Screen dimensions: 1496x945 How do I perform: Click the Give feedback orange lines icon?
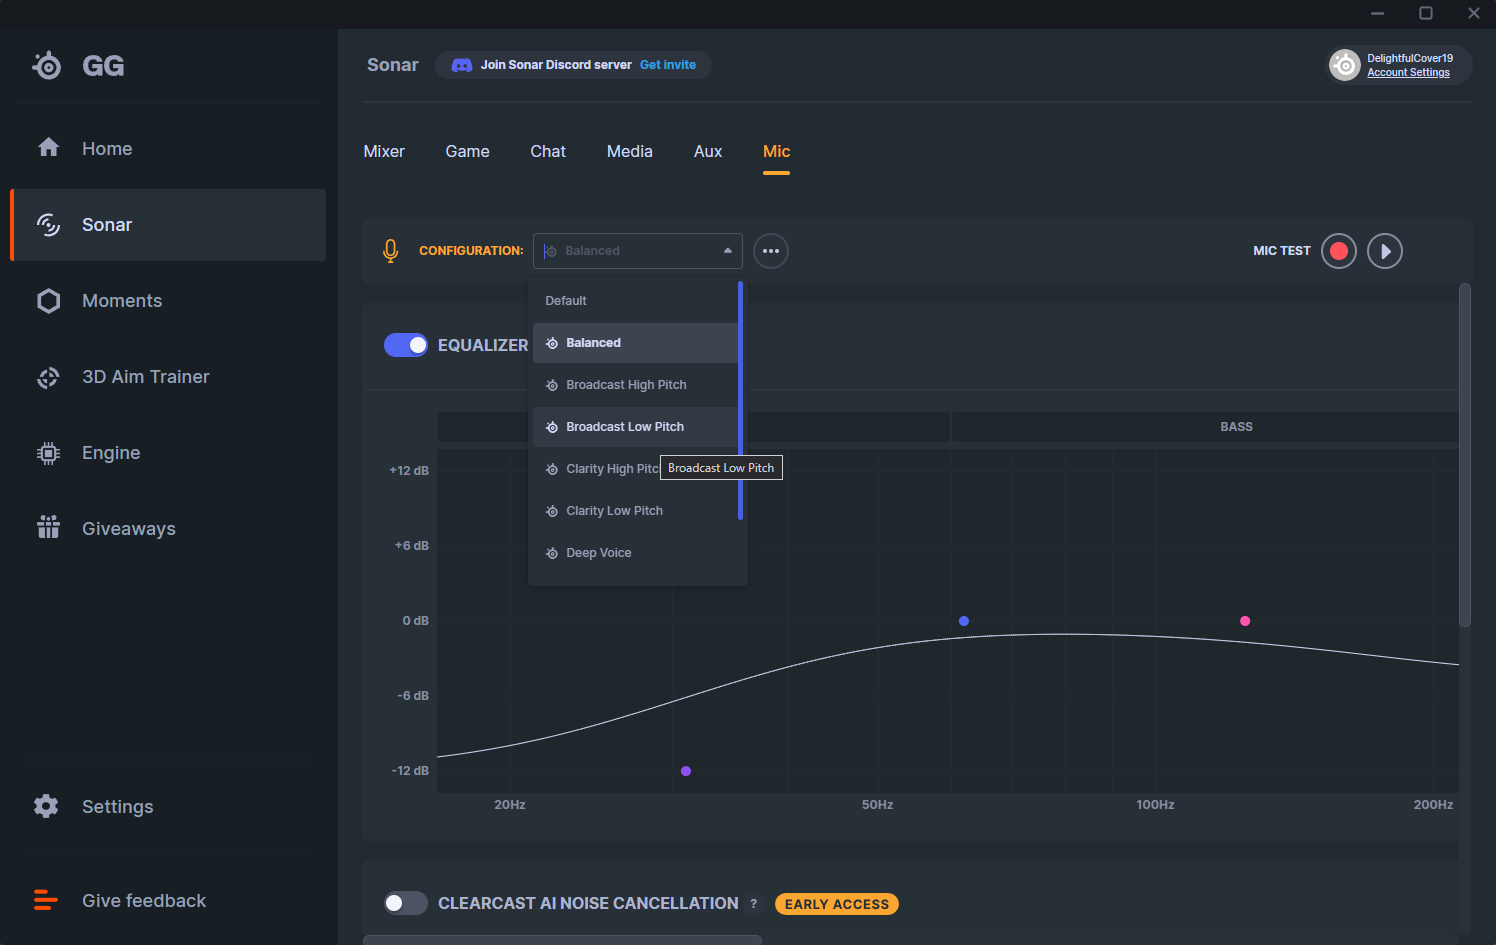(x=46, y=900)
